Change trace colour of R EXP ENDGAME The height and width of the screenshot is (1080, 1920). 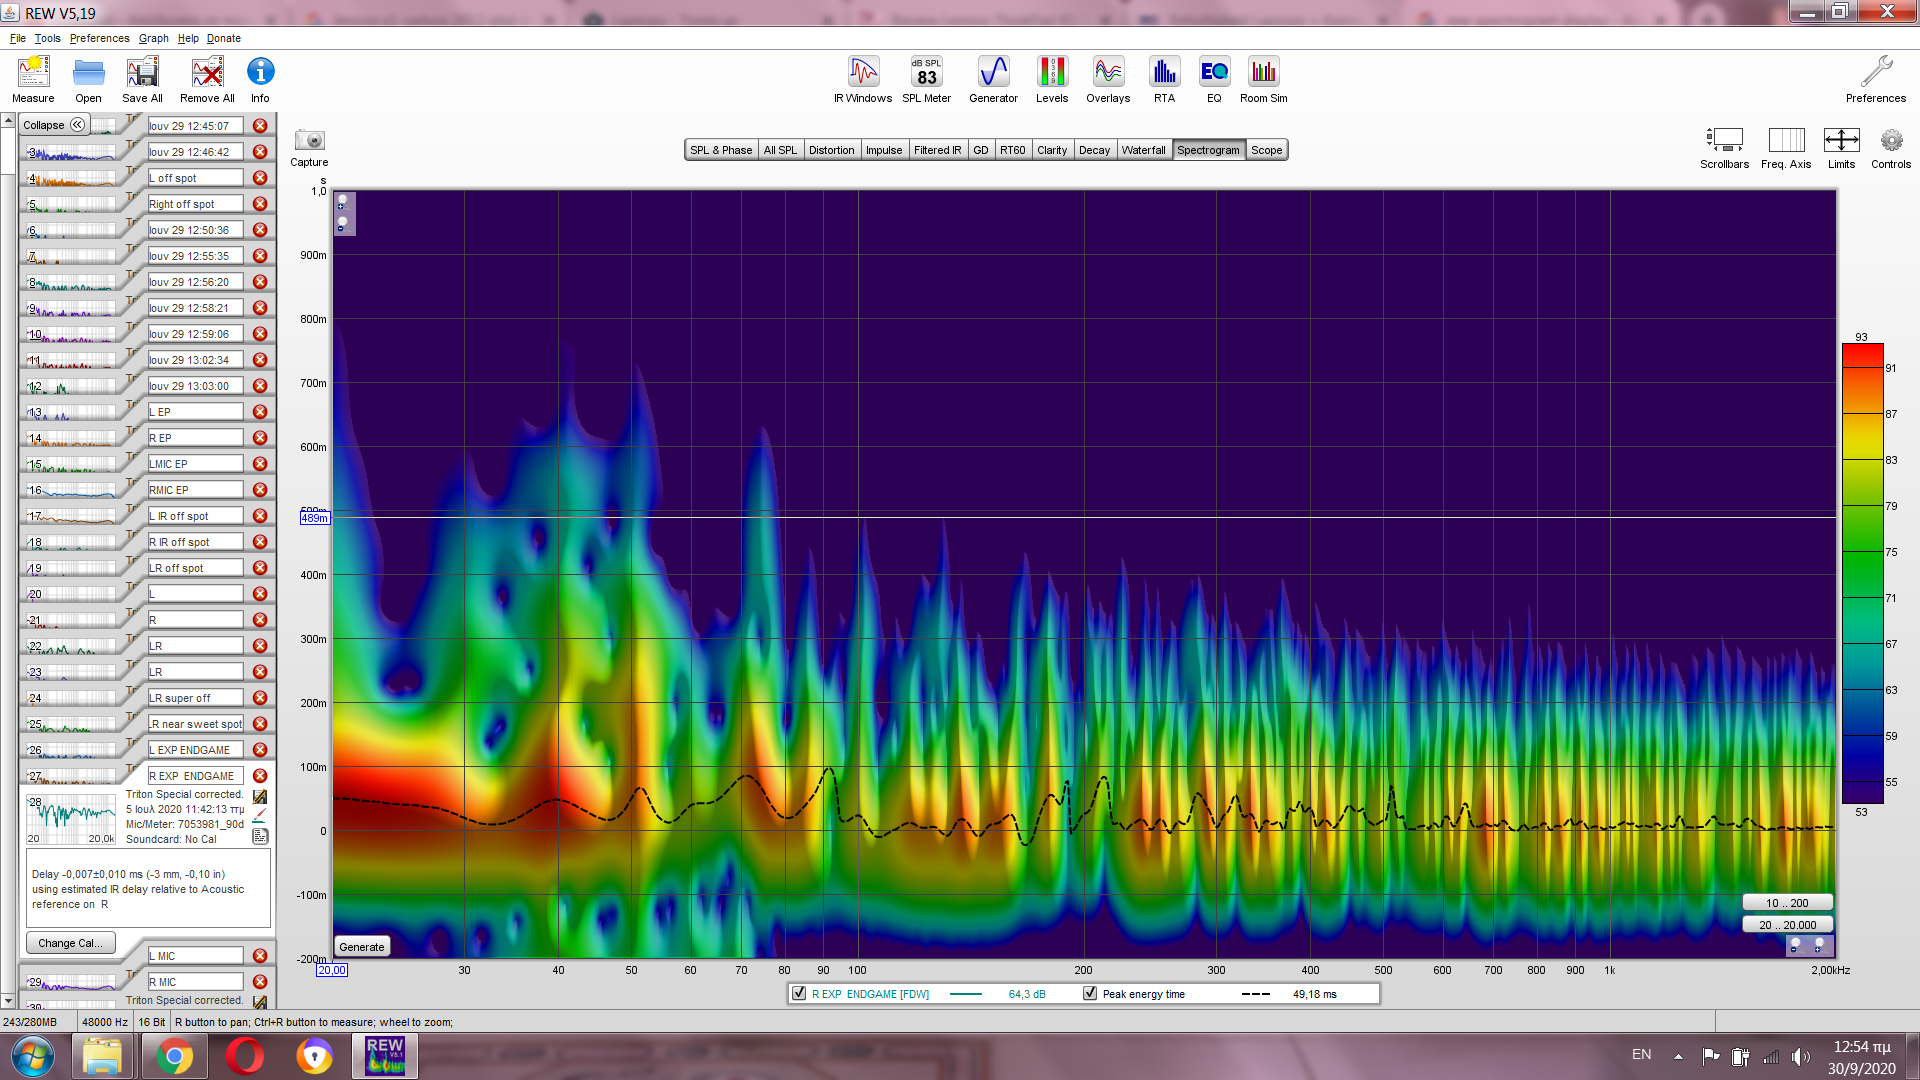(260, 815)
